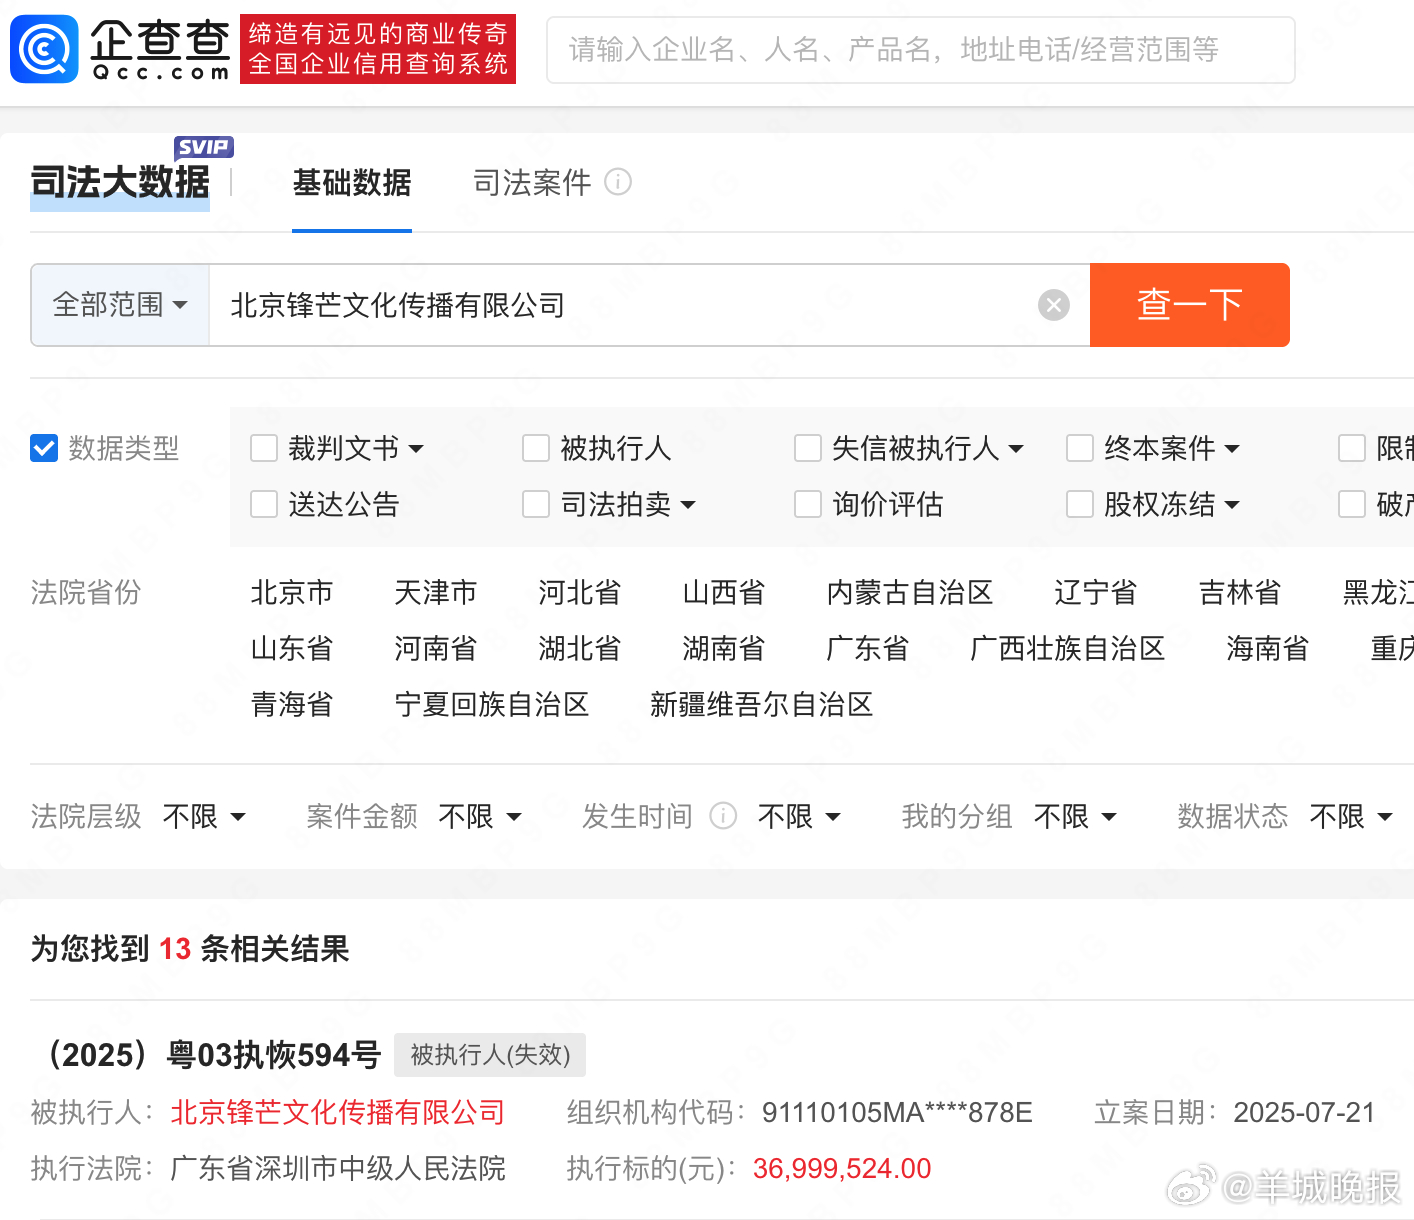Open the 我的分组 不限 dropdown
Viewport: 1414px width, 1220px height.
(1075, 817)
